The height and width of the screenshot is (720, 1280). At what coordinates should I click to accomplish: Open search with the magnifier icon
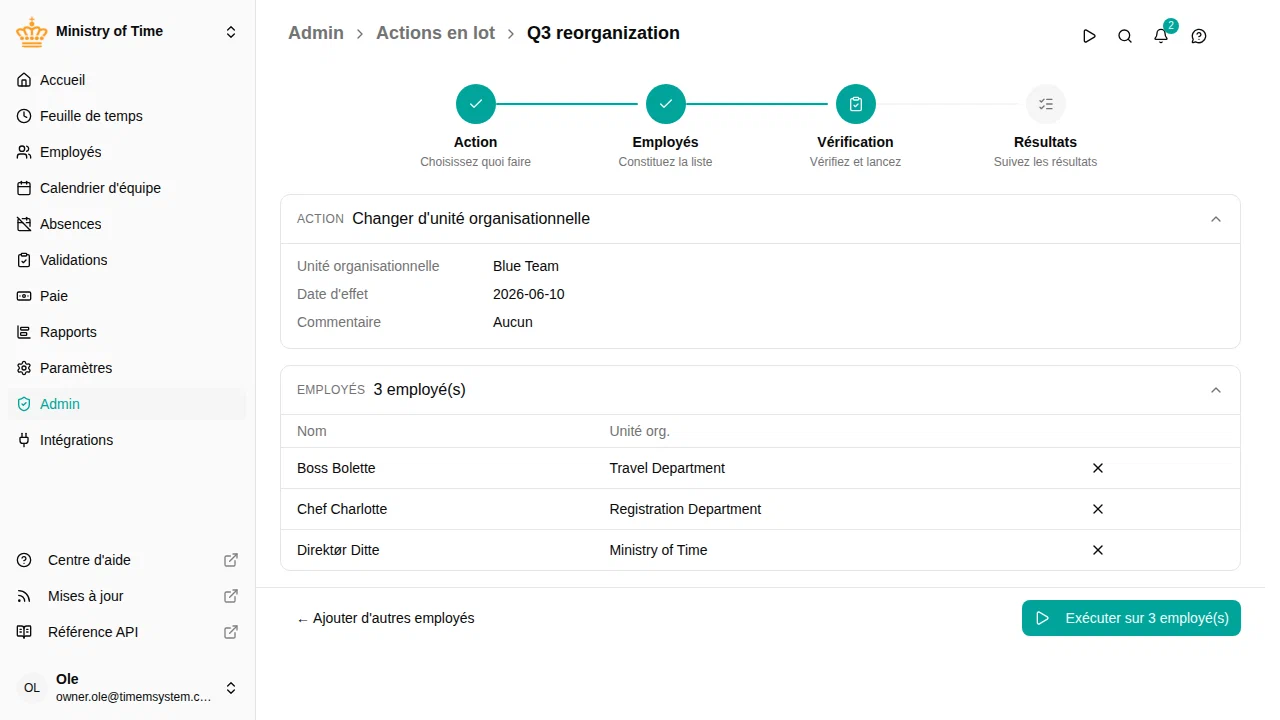click(x=1125, y=36)
